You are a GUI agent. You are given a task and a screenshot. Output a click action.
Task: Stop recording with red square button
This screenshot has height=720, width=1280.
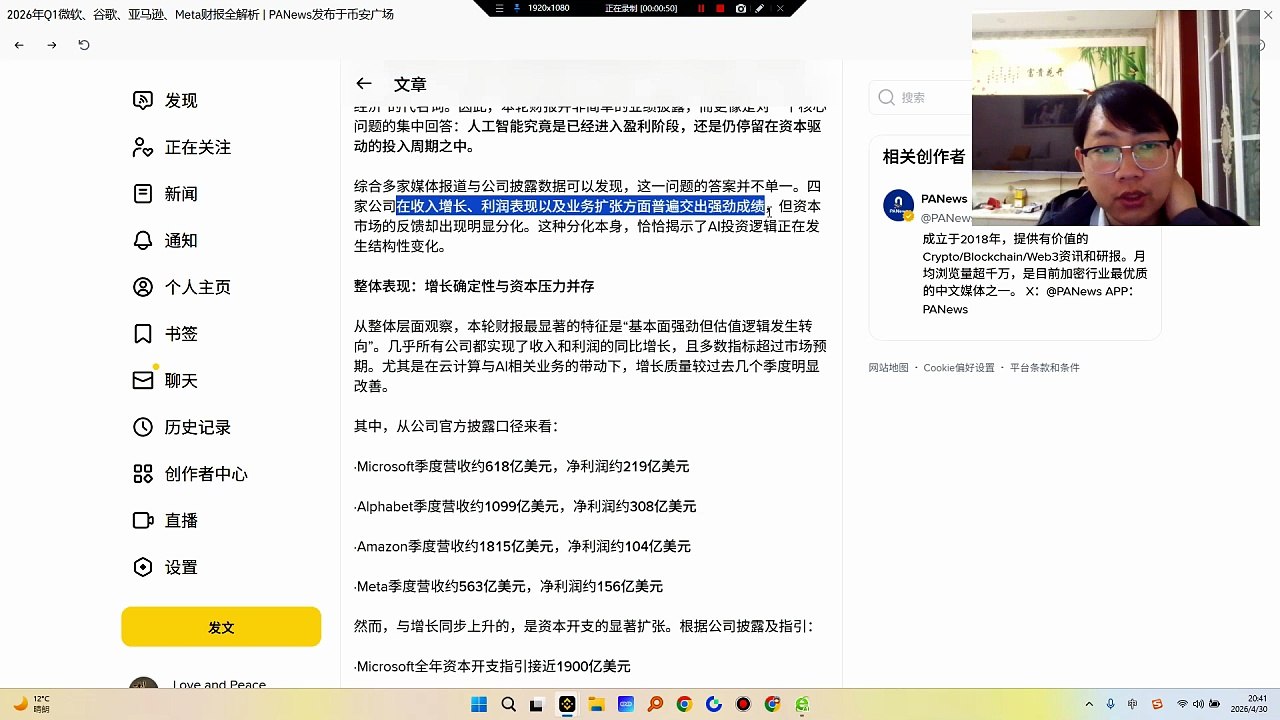720,8
